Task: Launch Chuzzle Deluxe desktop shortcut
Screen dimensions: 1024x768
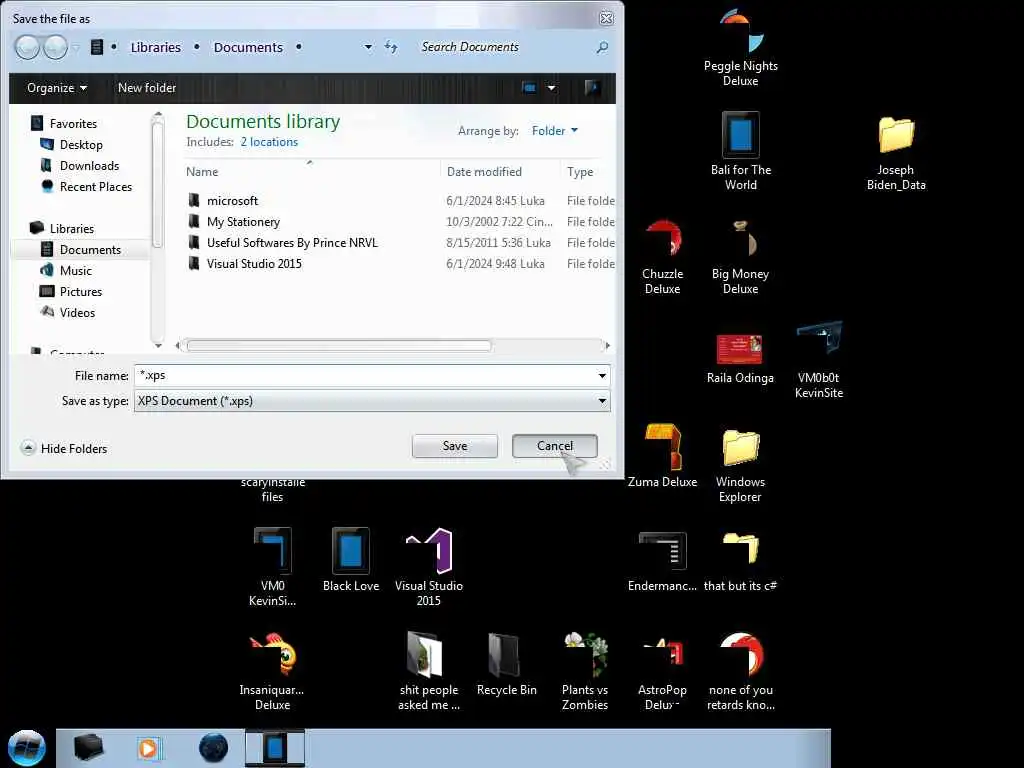Action: pos(662,257)
